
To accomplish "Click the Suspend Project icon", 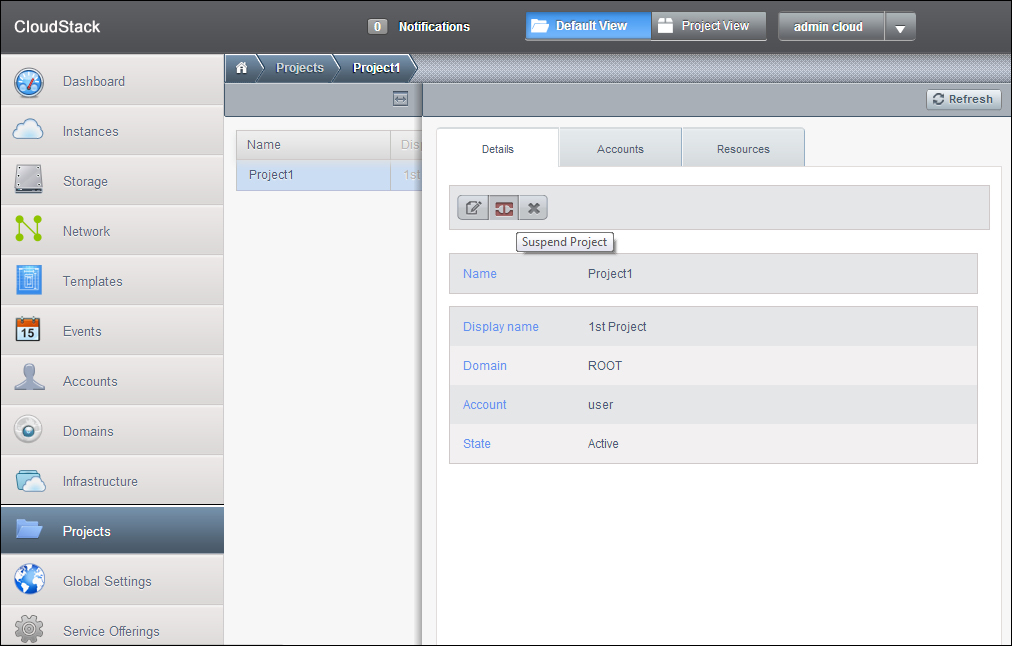I will click(x=504, y=208).
